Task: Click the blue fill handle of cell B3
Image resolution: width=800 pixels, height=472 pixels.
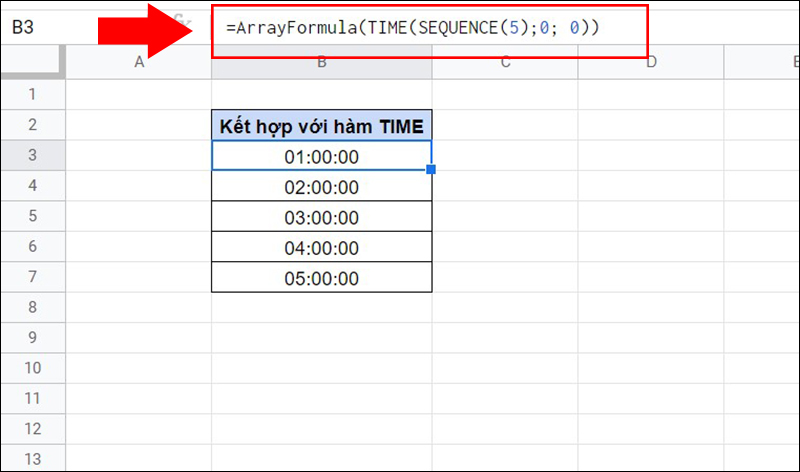Action: pyautogui.click(x=431, y=169)
